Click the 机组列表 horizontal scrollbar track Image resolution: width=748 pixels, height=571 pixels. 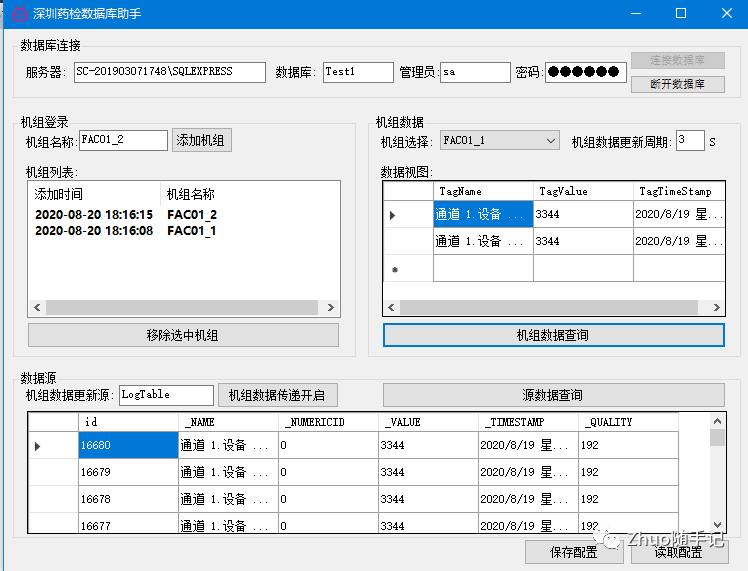pos(182,308)
